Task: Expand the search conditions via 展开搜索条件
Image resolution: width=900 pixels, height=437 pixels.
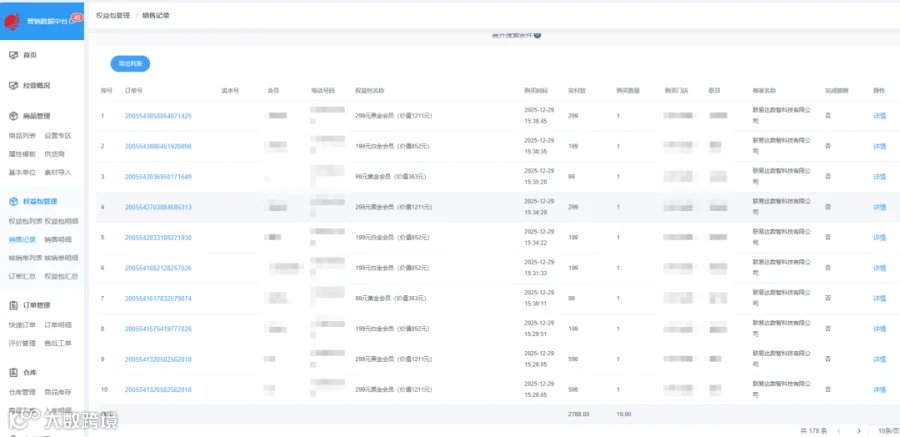Action: pos(513,35)
